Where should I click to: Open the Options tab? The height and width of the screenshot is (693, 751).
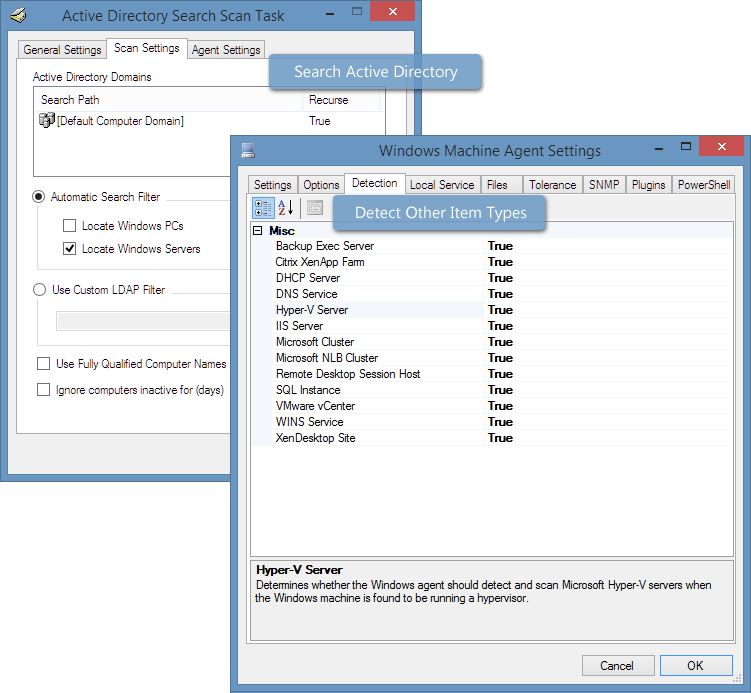pos(321,185)
